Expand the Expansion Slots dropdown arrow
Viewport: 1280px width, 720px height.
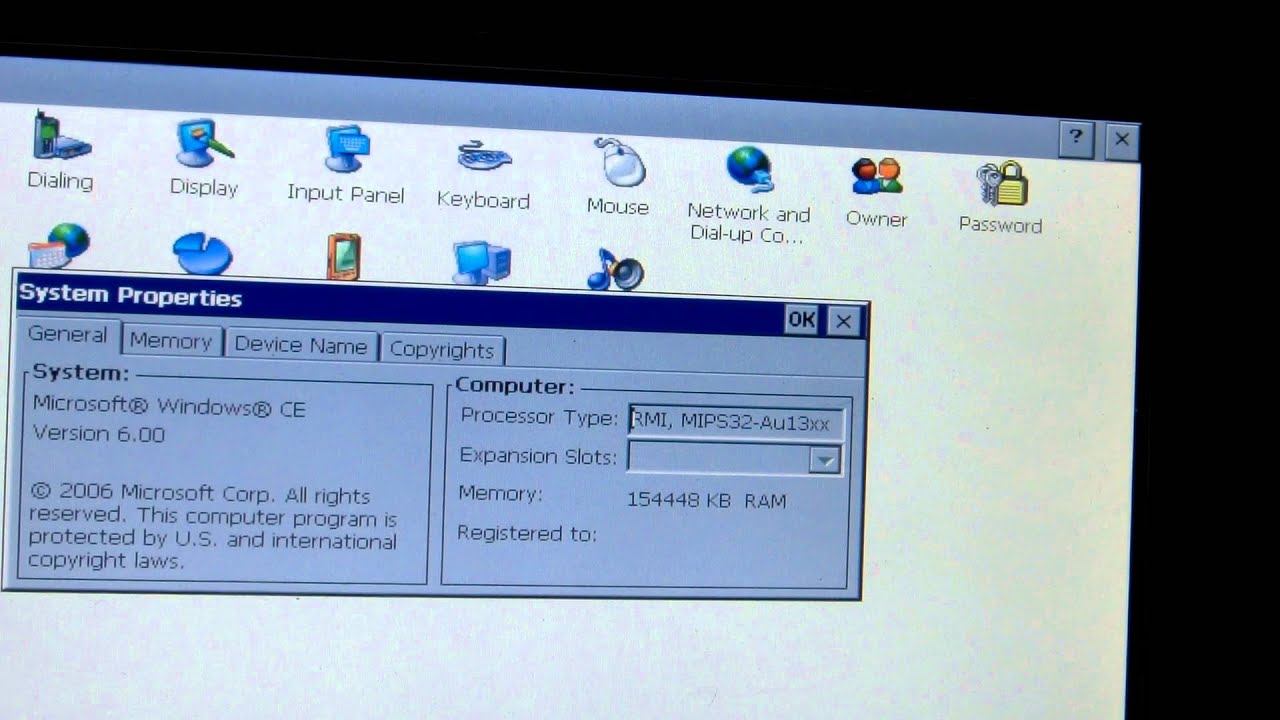pyautogui.click(x=825, y=460)
